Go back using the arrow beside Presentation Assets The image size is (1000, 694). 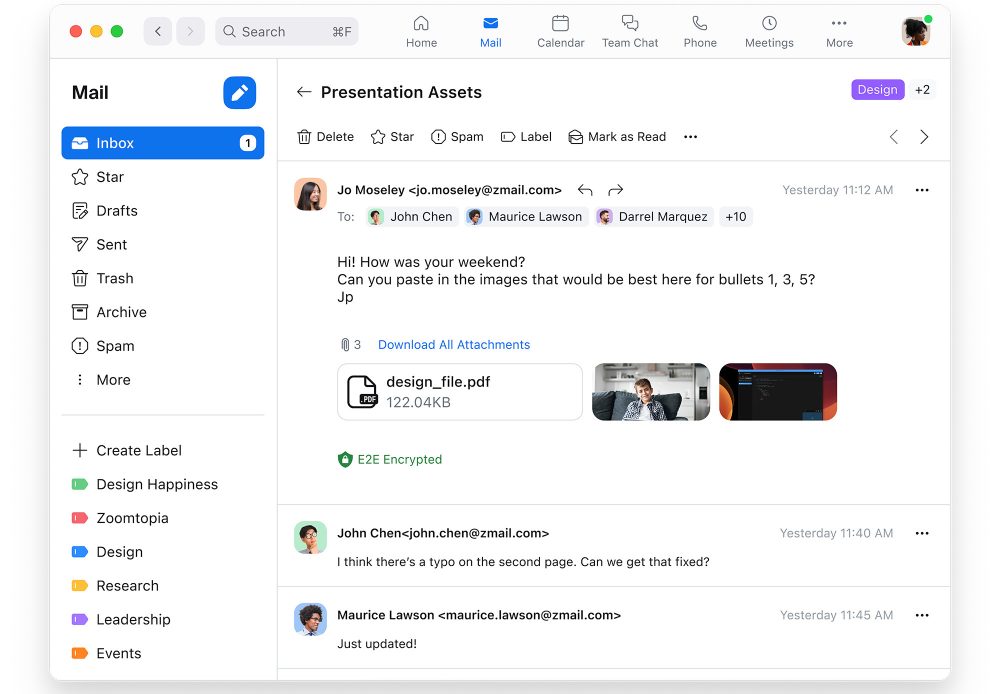304,92
